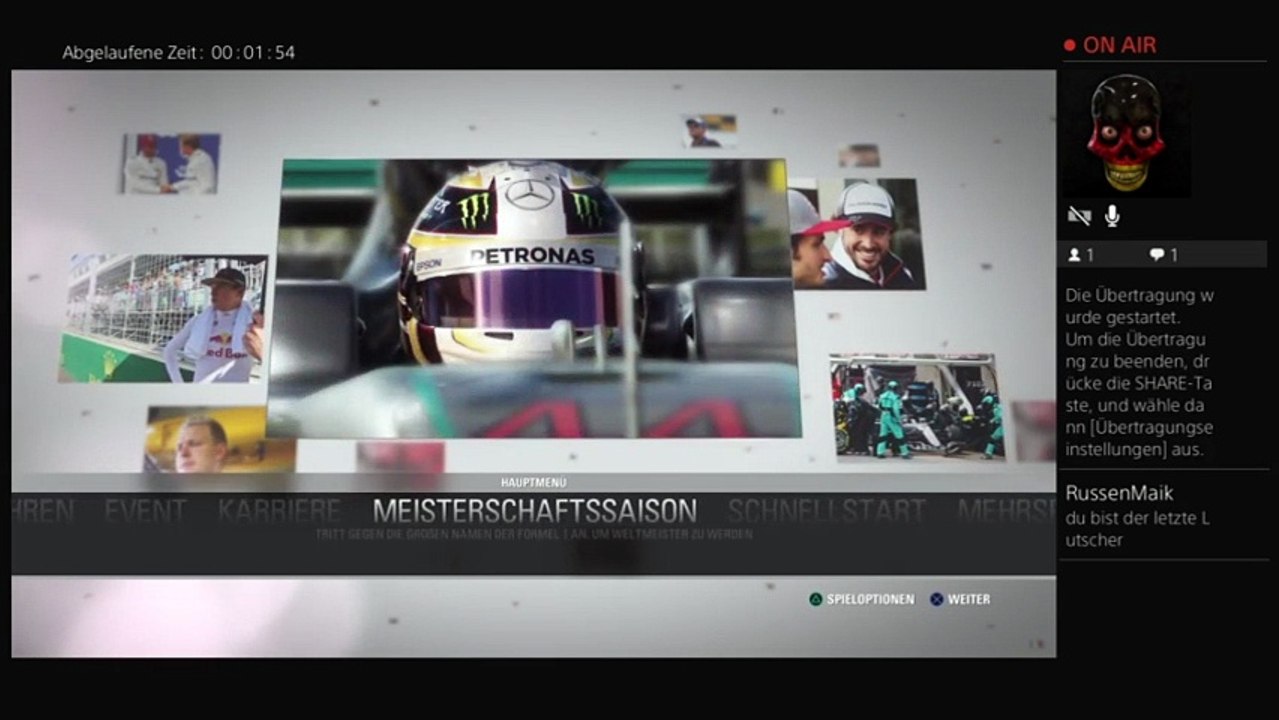Viewport: 1279px width, 720px height.
Task: Click the Abgelaufene Zeit timer
Action: [179, 53]
